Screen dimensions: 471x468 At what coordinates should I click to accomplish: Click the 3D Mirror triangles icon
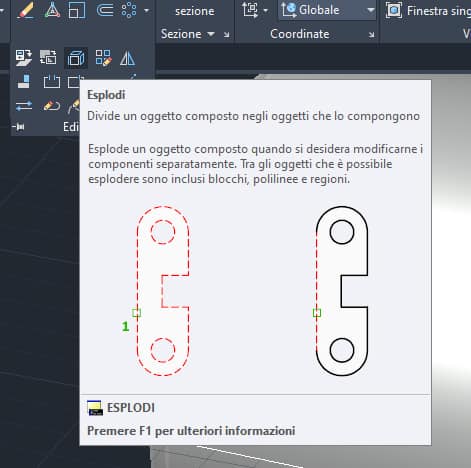127,58
